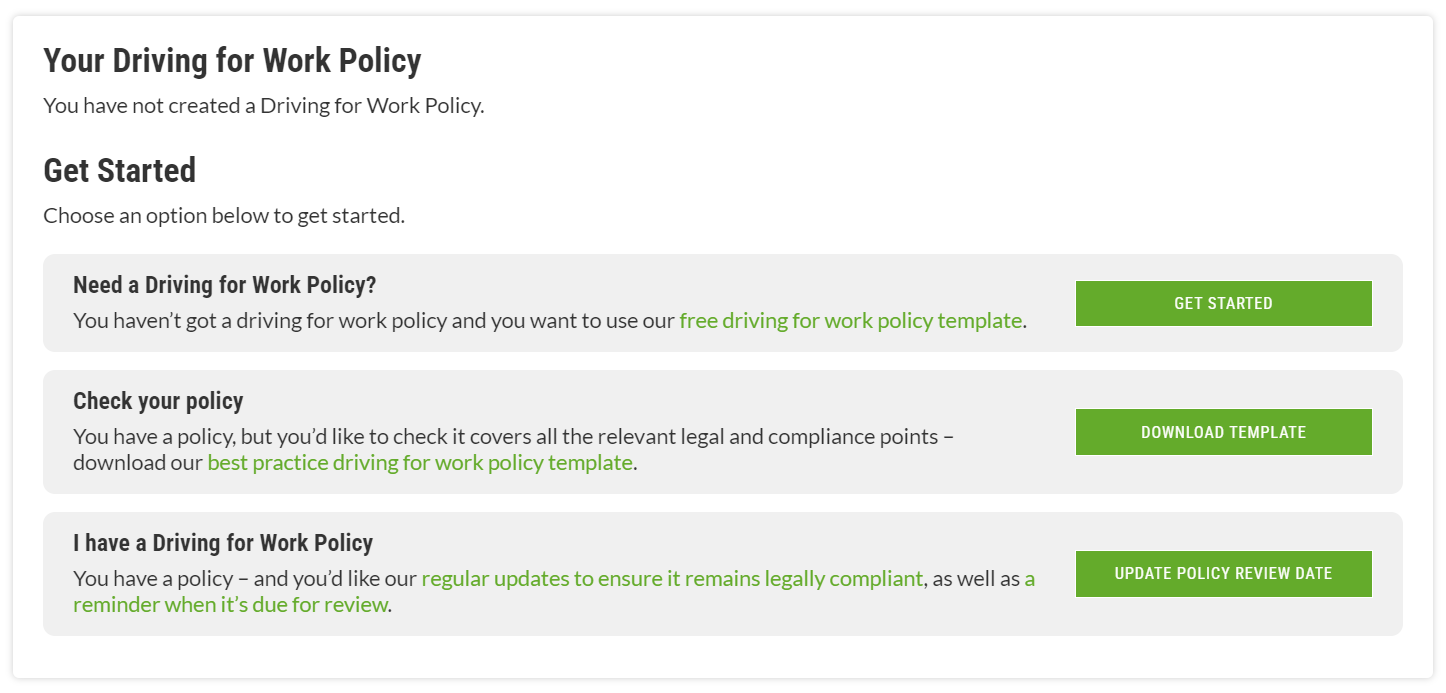Open the free driving for work policy template link
Image resolution: width=1446 pixels, height=693 pixels.
[x=850, y=320]
